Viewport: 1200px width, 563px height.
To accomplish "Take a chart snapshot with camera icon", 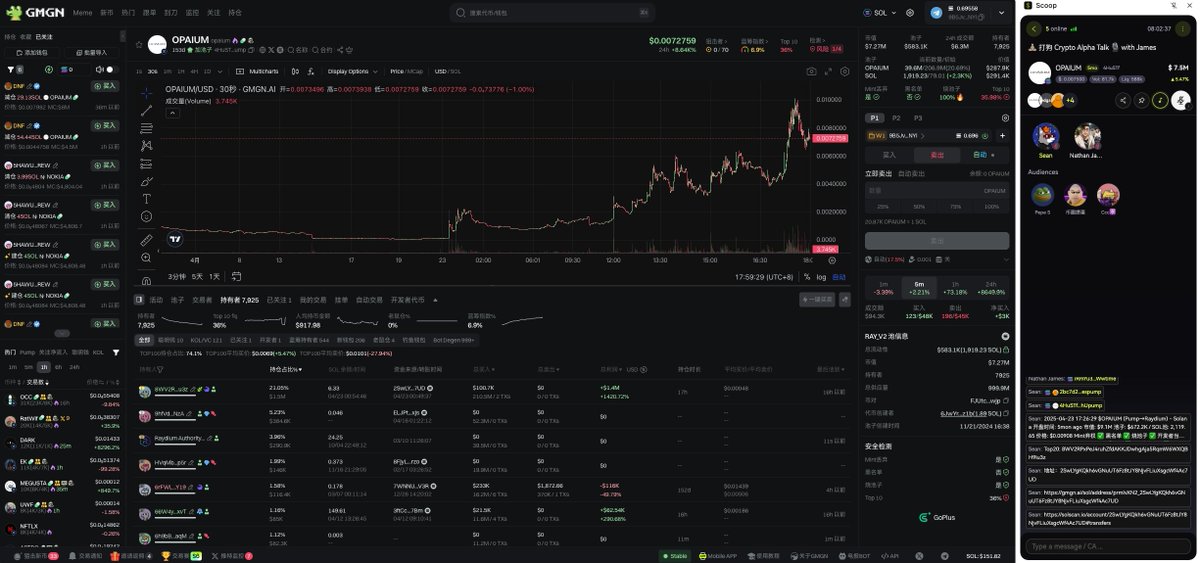I will [x=812, y=72].
